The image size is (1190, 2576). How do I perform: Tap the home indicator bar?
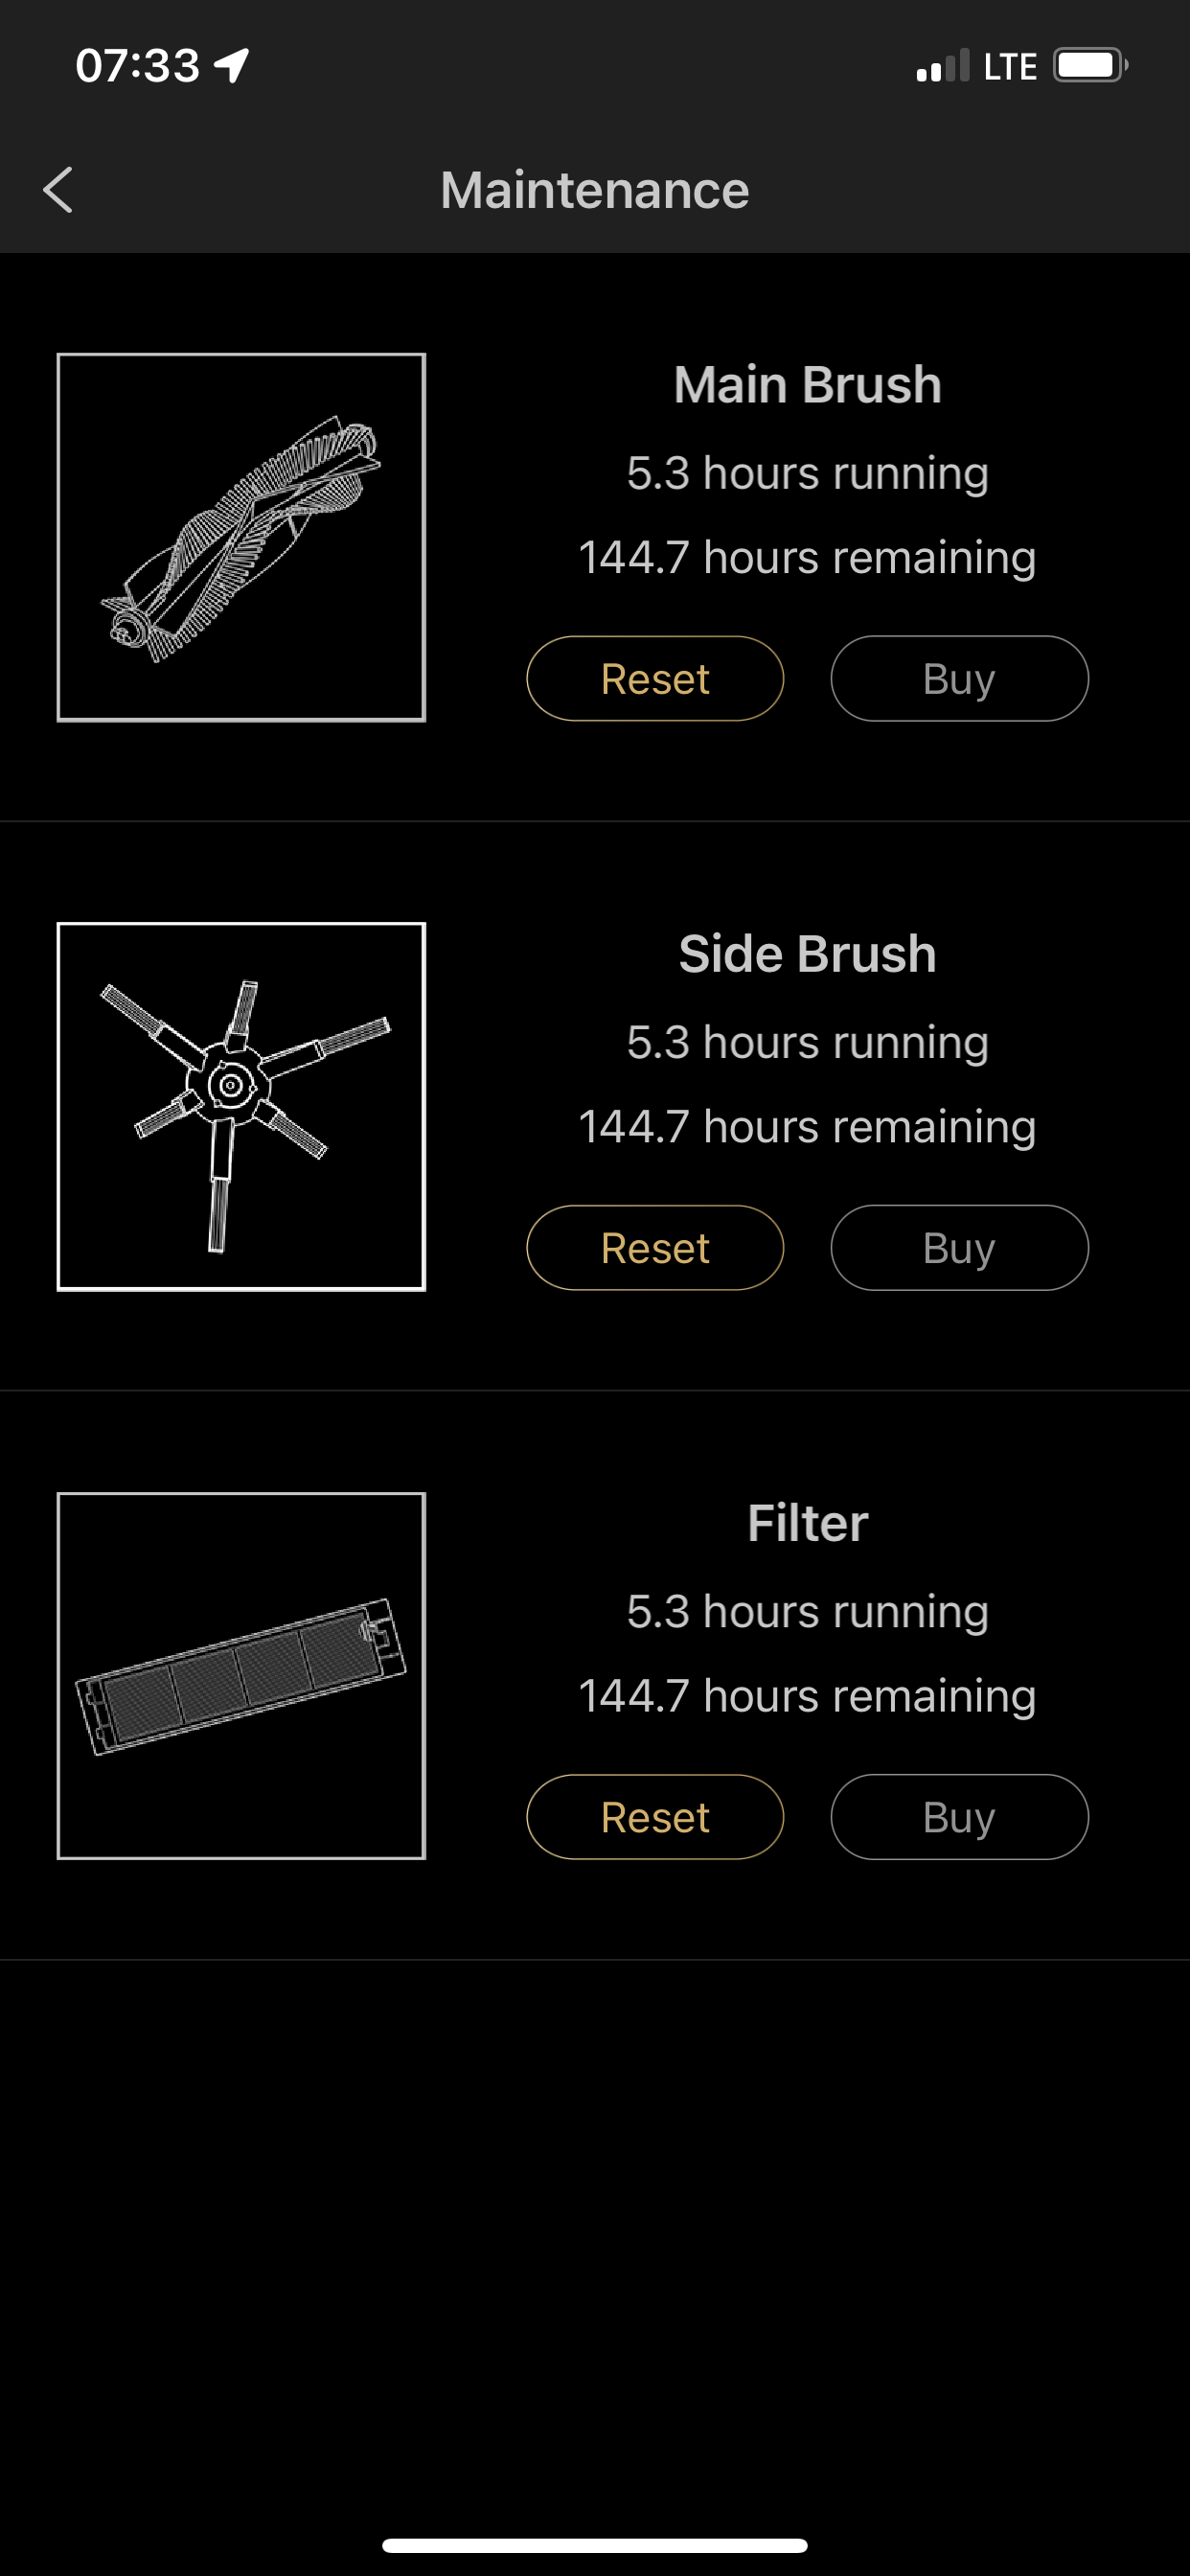tap(595, 2545)
